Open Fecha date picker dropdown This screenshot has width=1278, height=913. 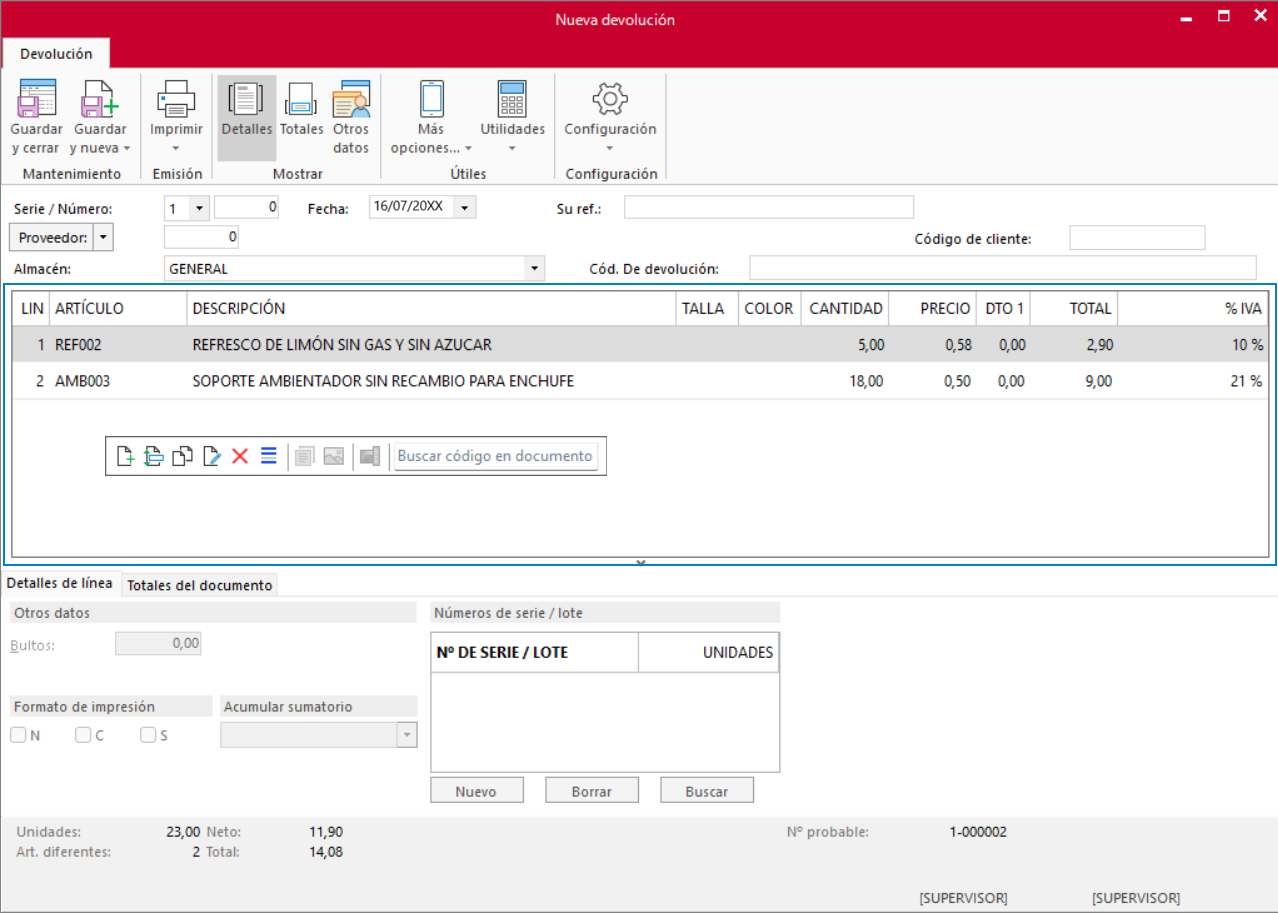(465, 208)
